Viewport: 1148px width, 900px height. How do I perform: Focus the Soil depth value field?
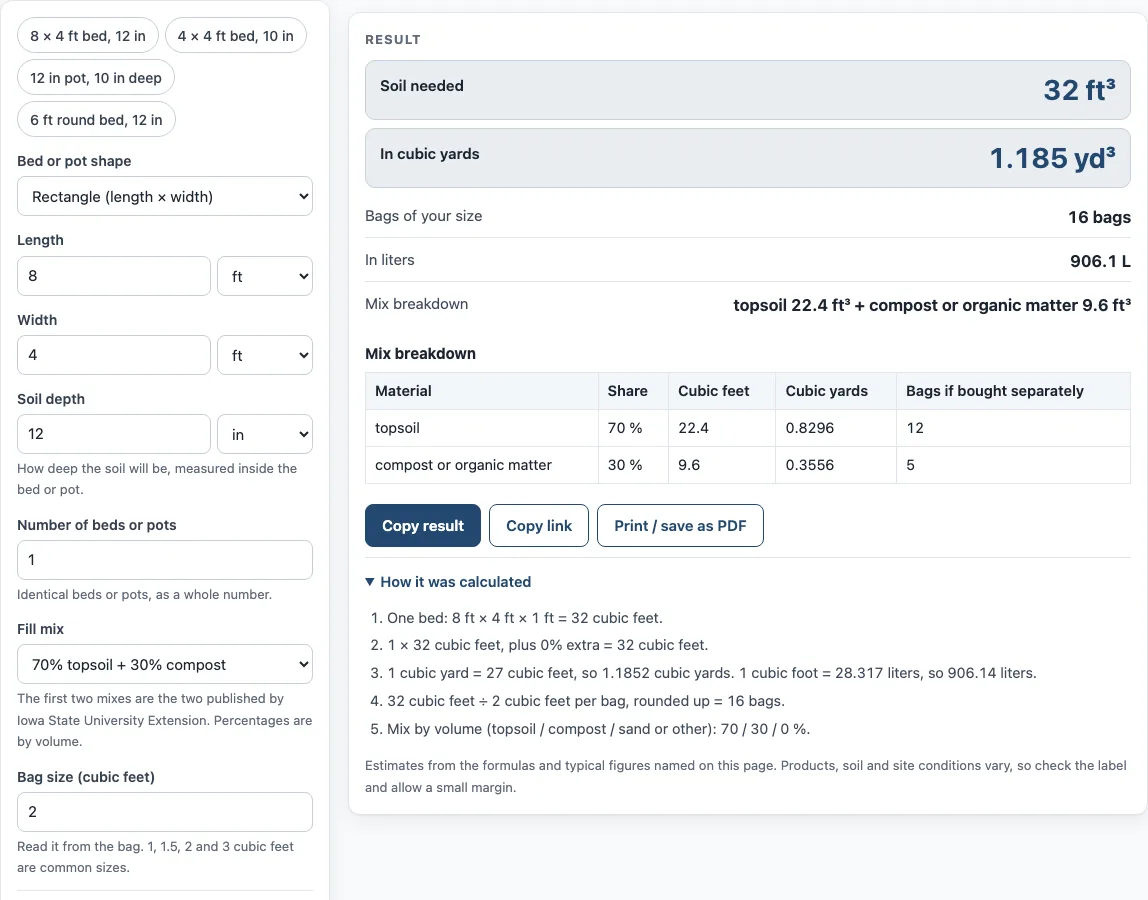coord(113,434)
